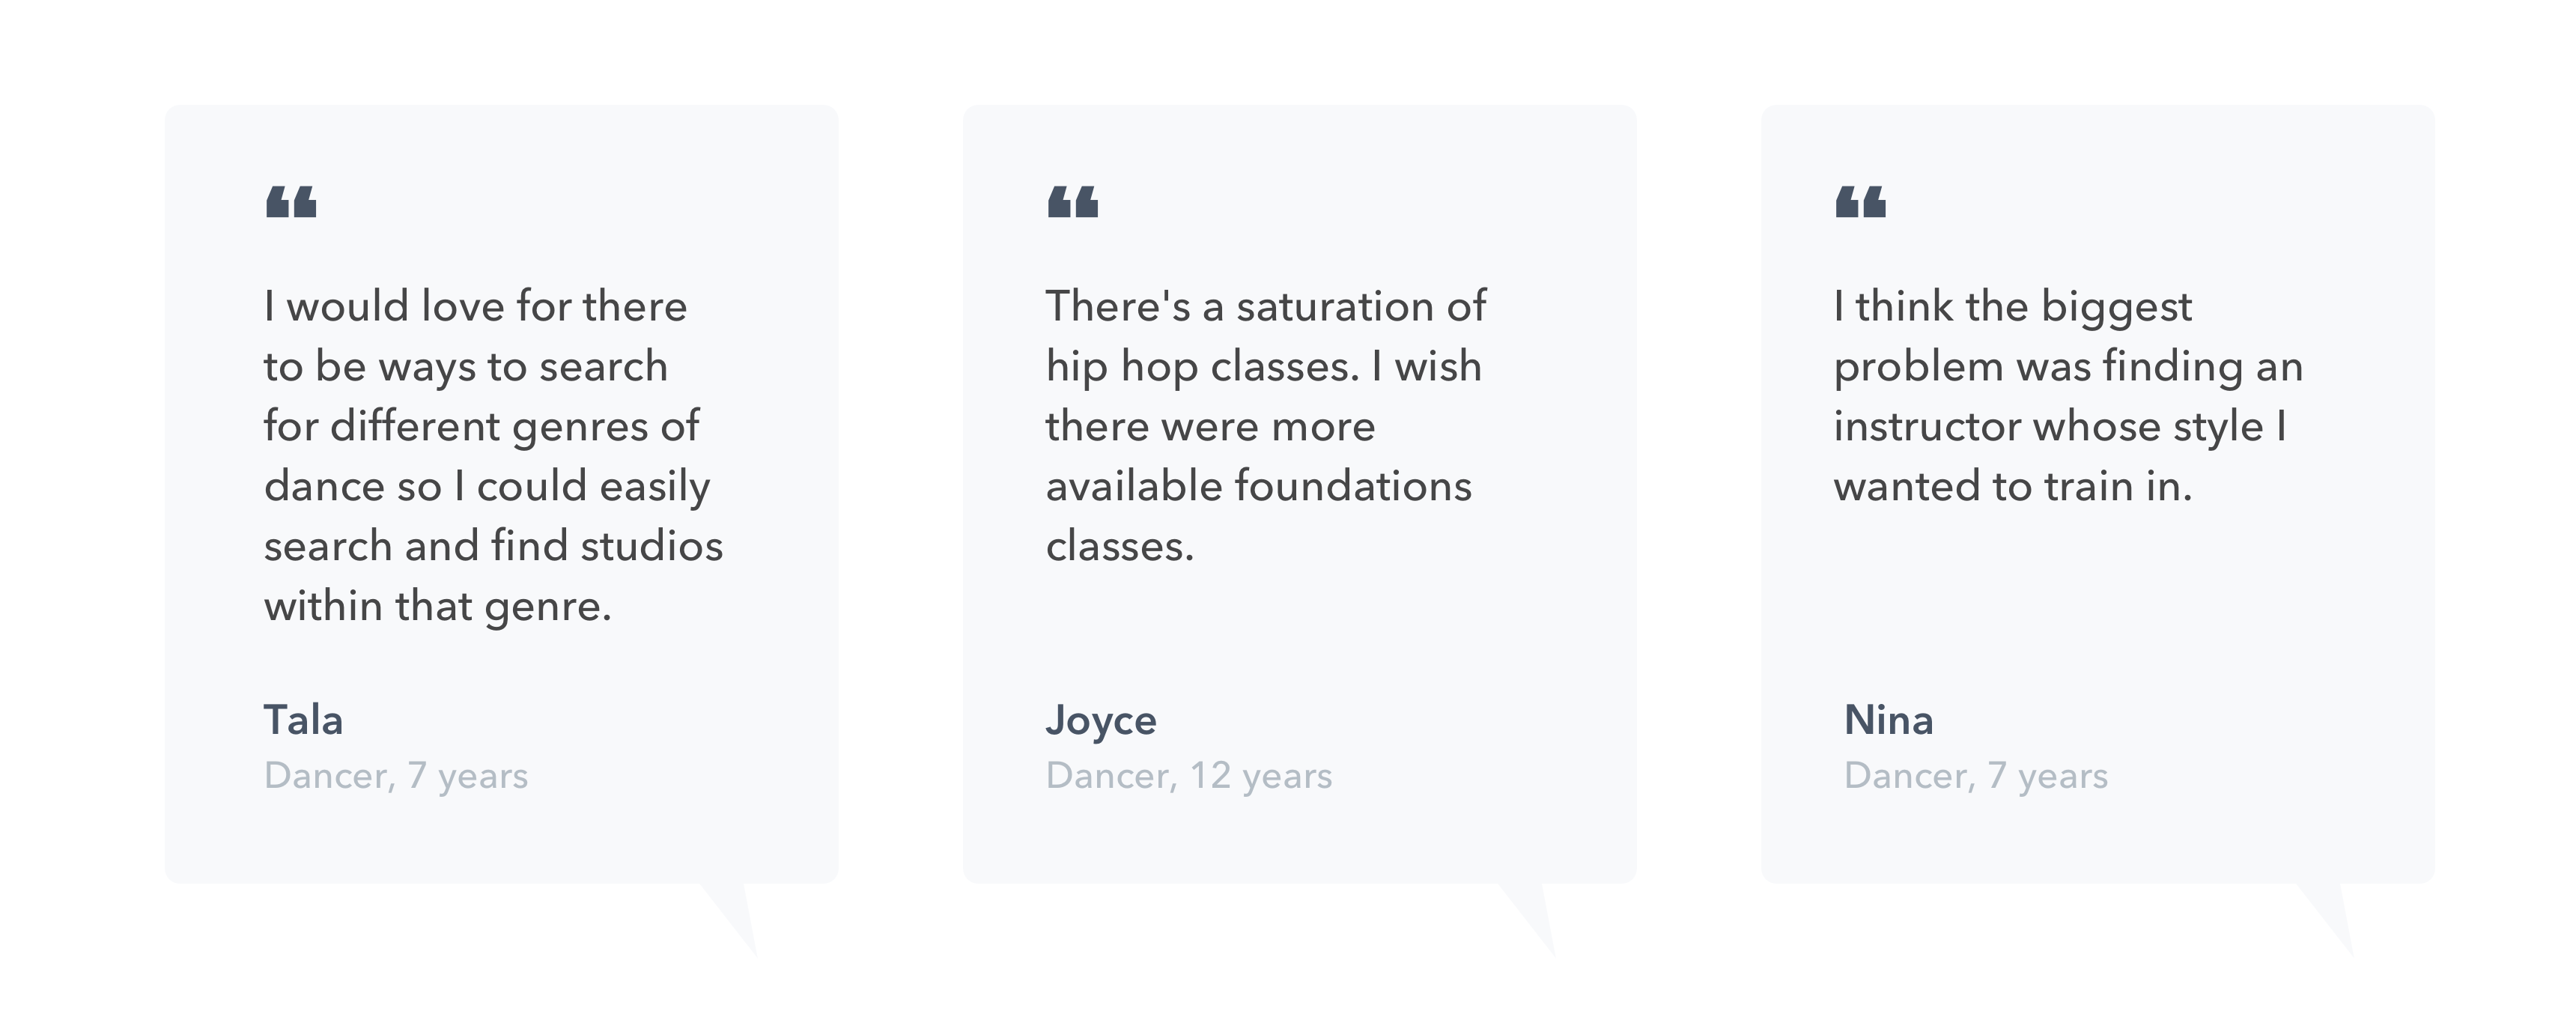This screenshot has width=2576, height=1020.
Task: Click the empty area below Nina's quote text
Action: (2068, 600)
